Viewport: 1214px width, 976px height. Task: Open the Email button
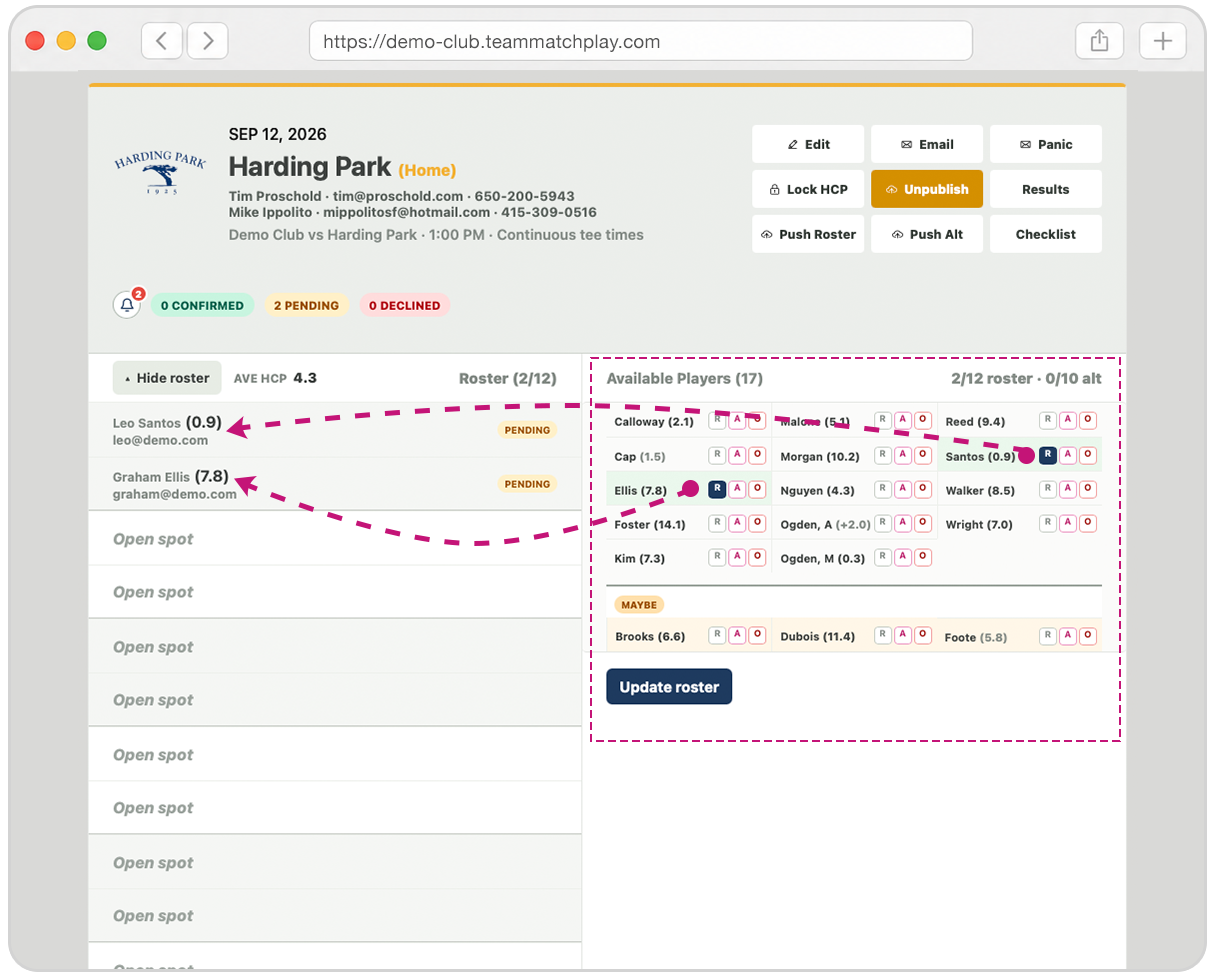pos(927,144)
